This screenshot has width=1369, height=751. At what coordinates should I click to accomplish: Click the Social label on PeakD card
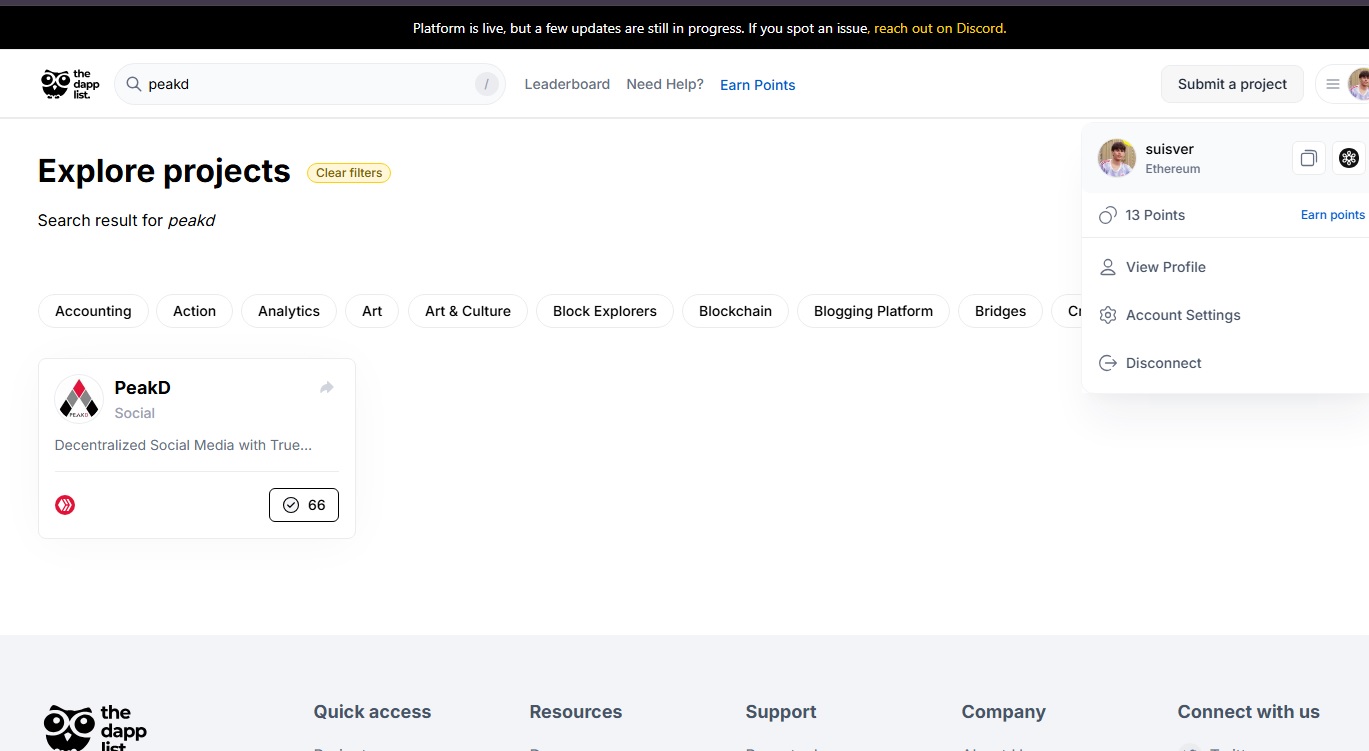(x=135, y=413)
